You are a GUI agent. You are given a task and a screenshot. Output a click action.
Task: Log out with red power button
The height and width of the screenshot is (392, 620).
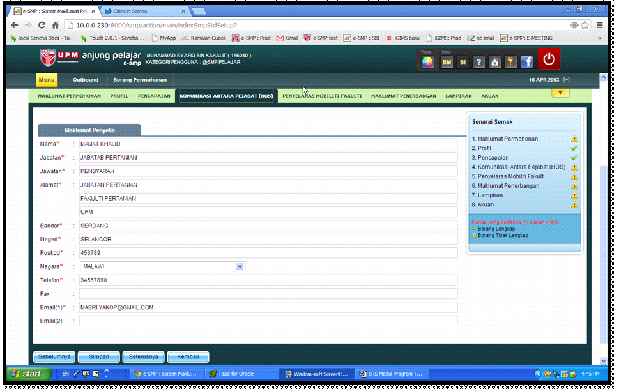click(x=549, y=59)
